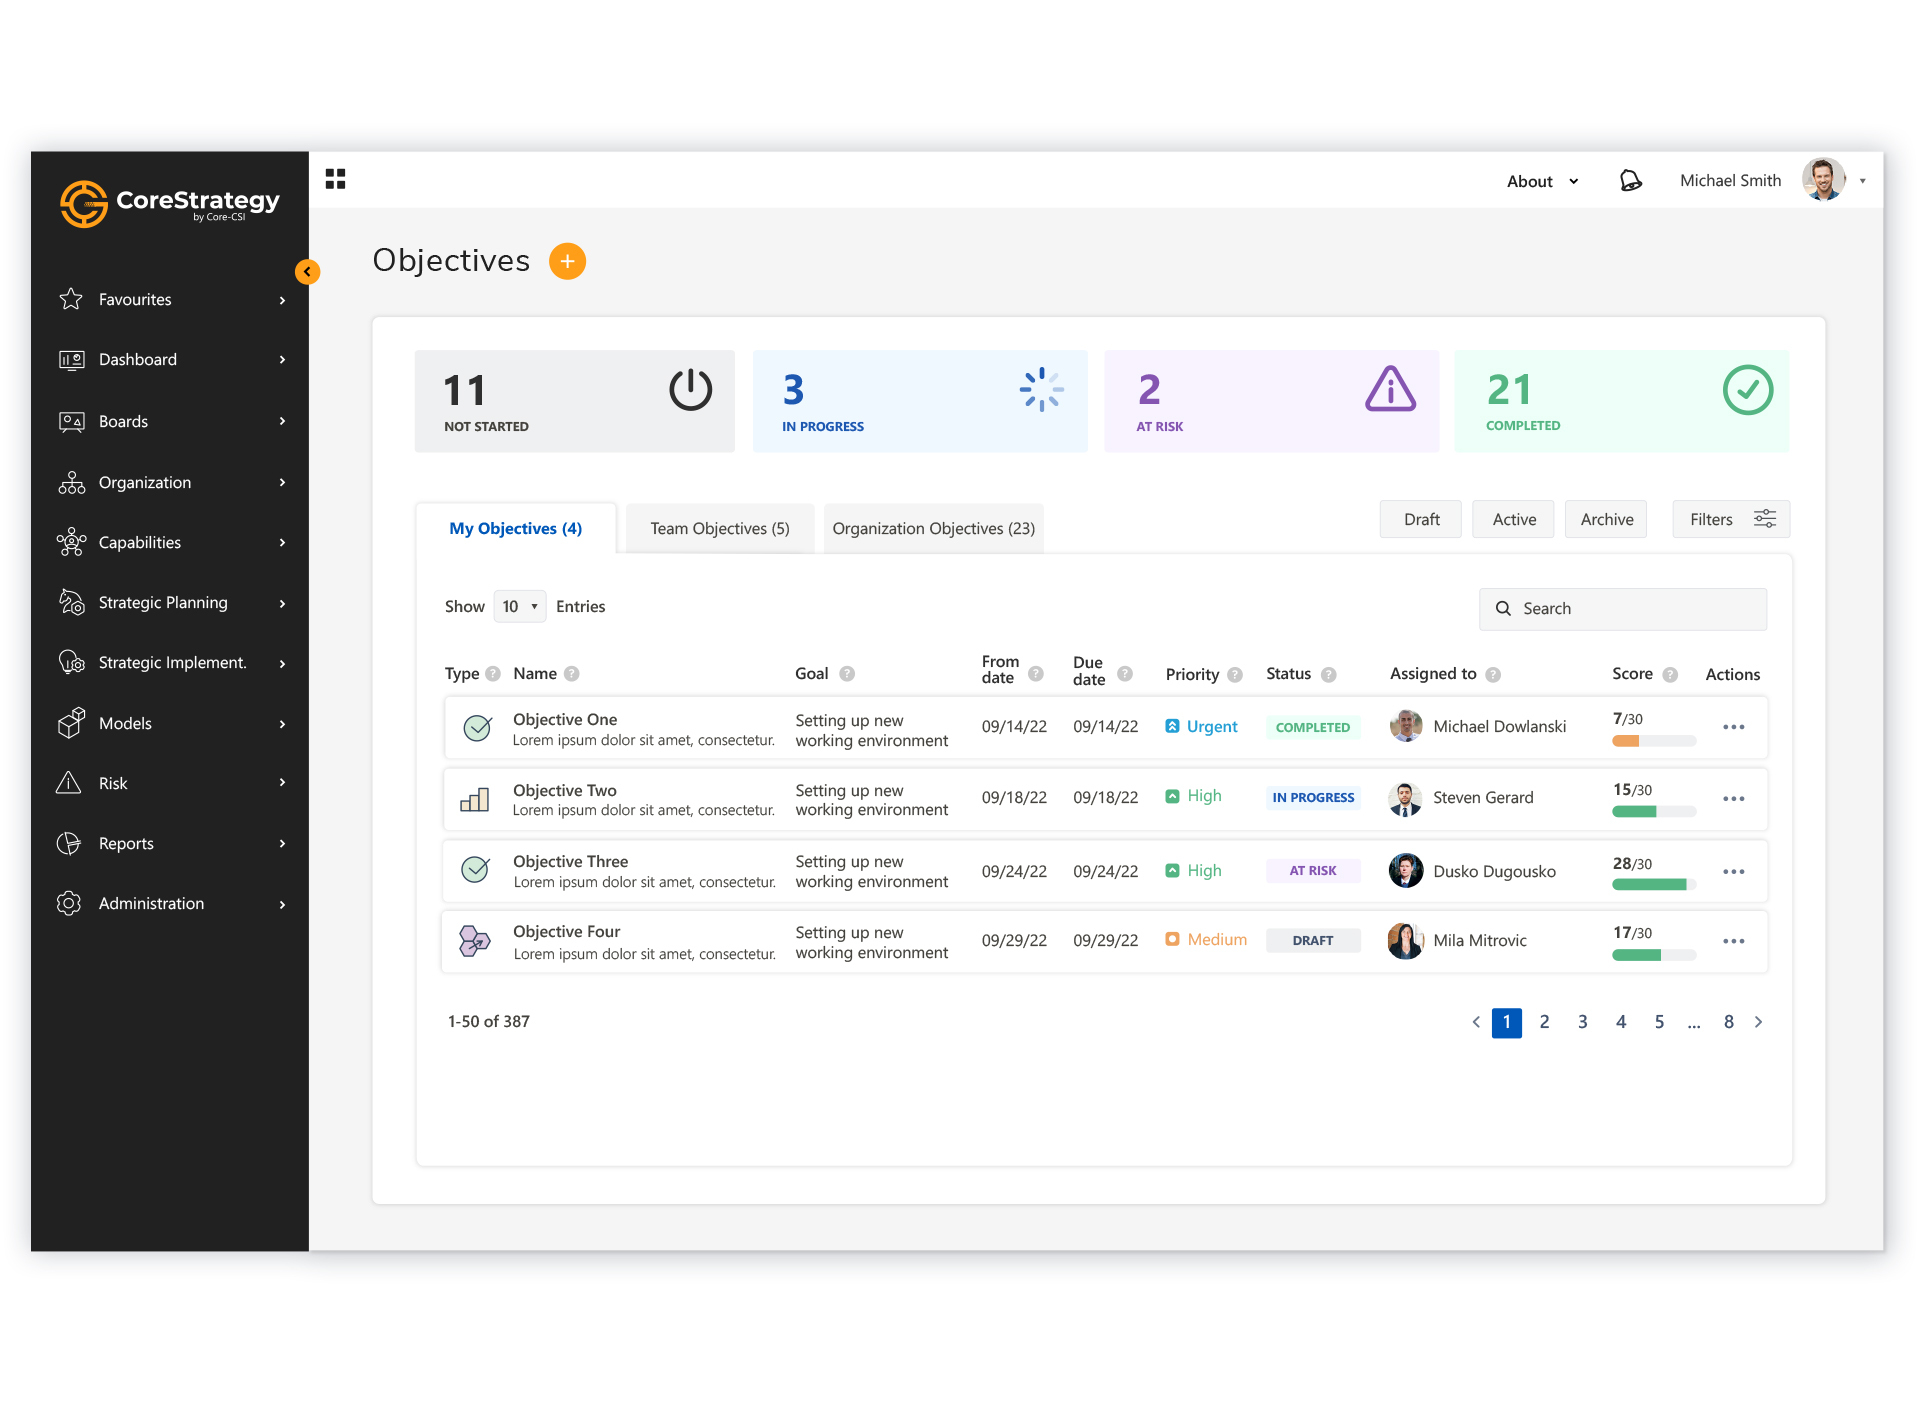Expand the About menu
The height and width of the screenshot is (1409, 1920).
[x=1543, y=180]
